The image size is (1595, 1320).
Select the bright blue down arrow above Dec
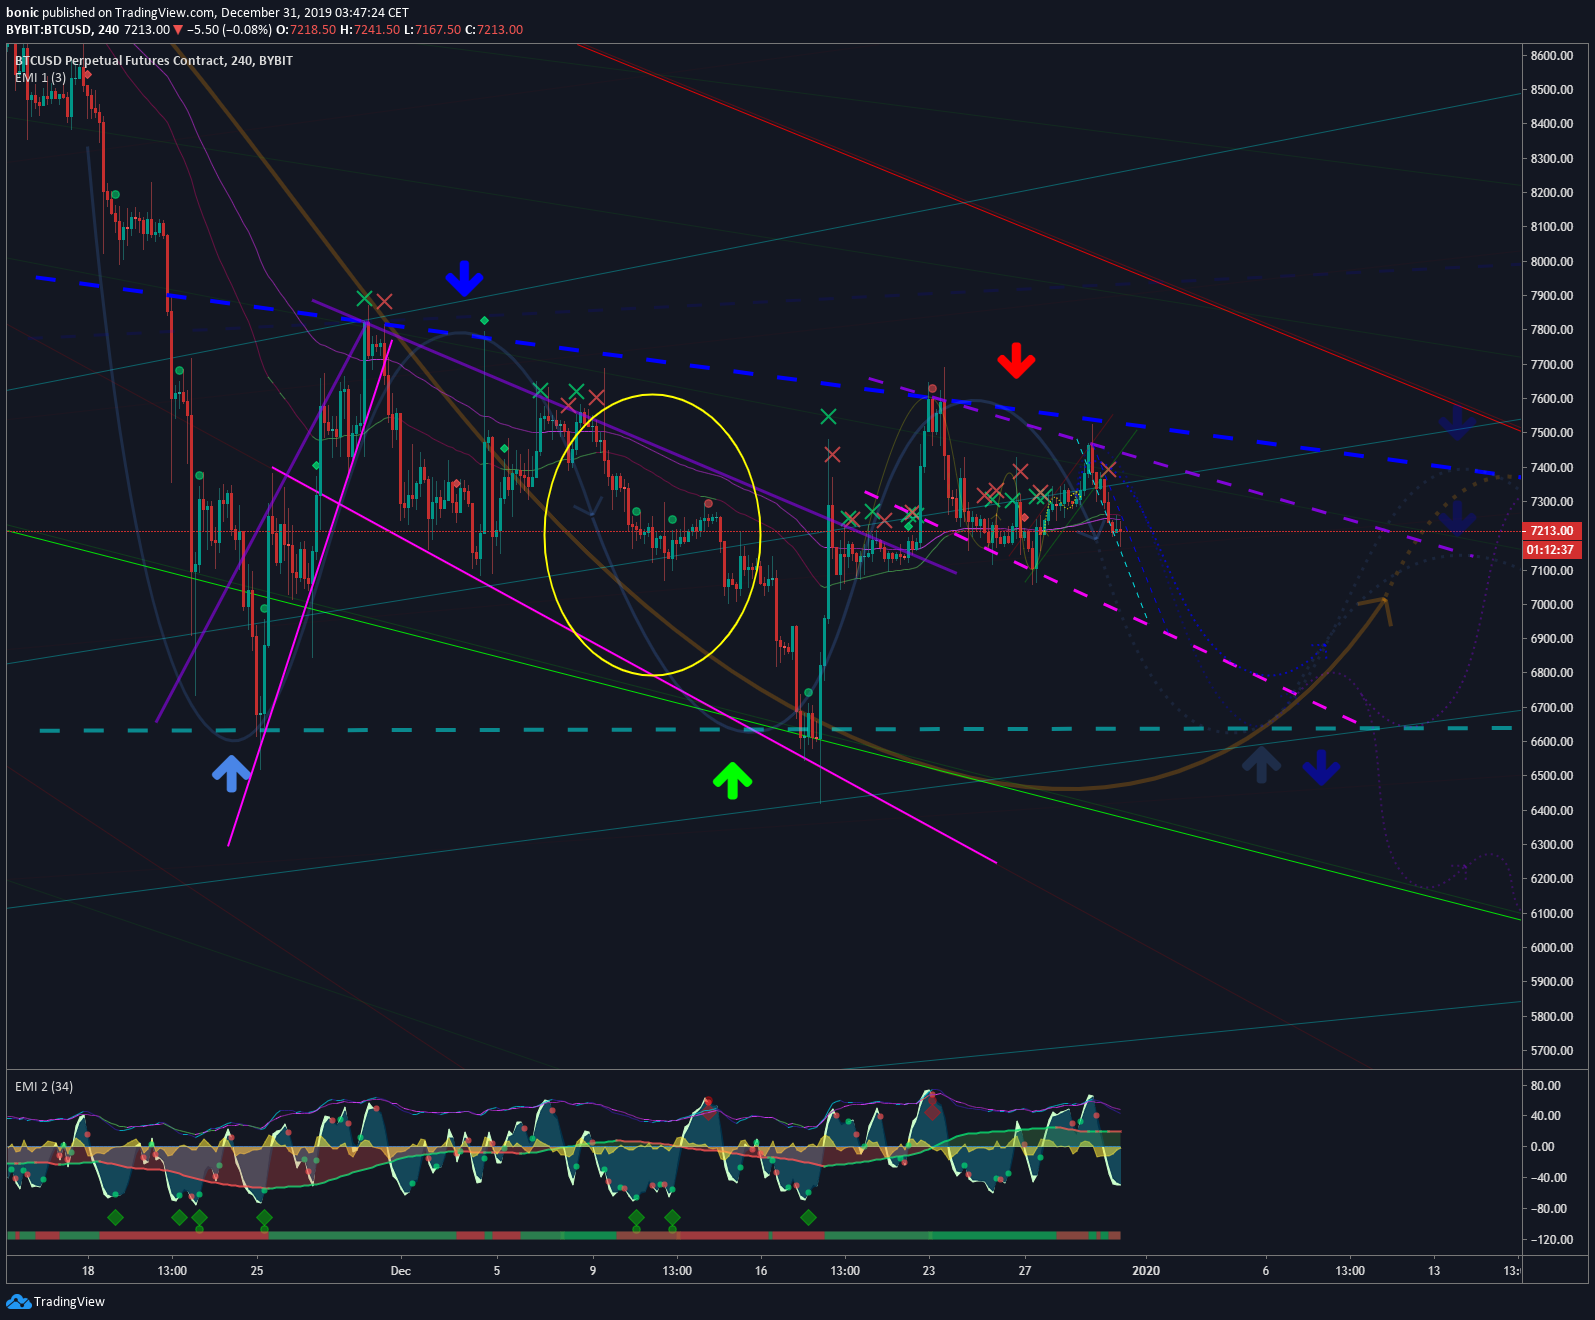[464, 278]
